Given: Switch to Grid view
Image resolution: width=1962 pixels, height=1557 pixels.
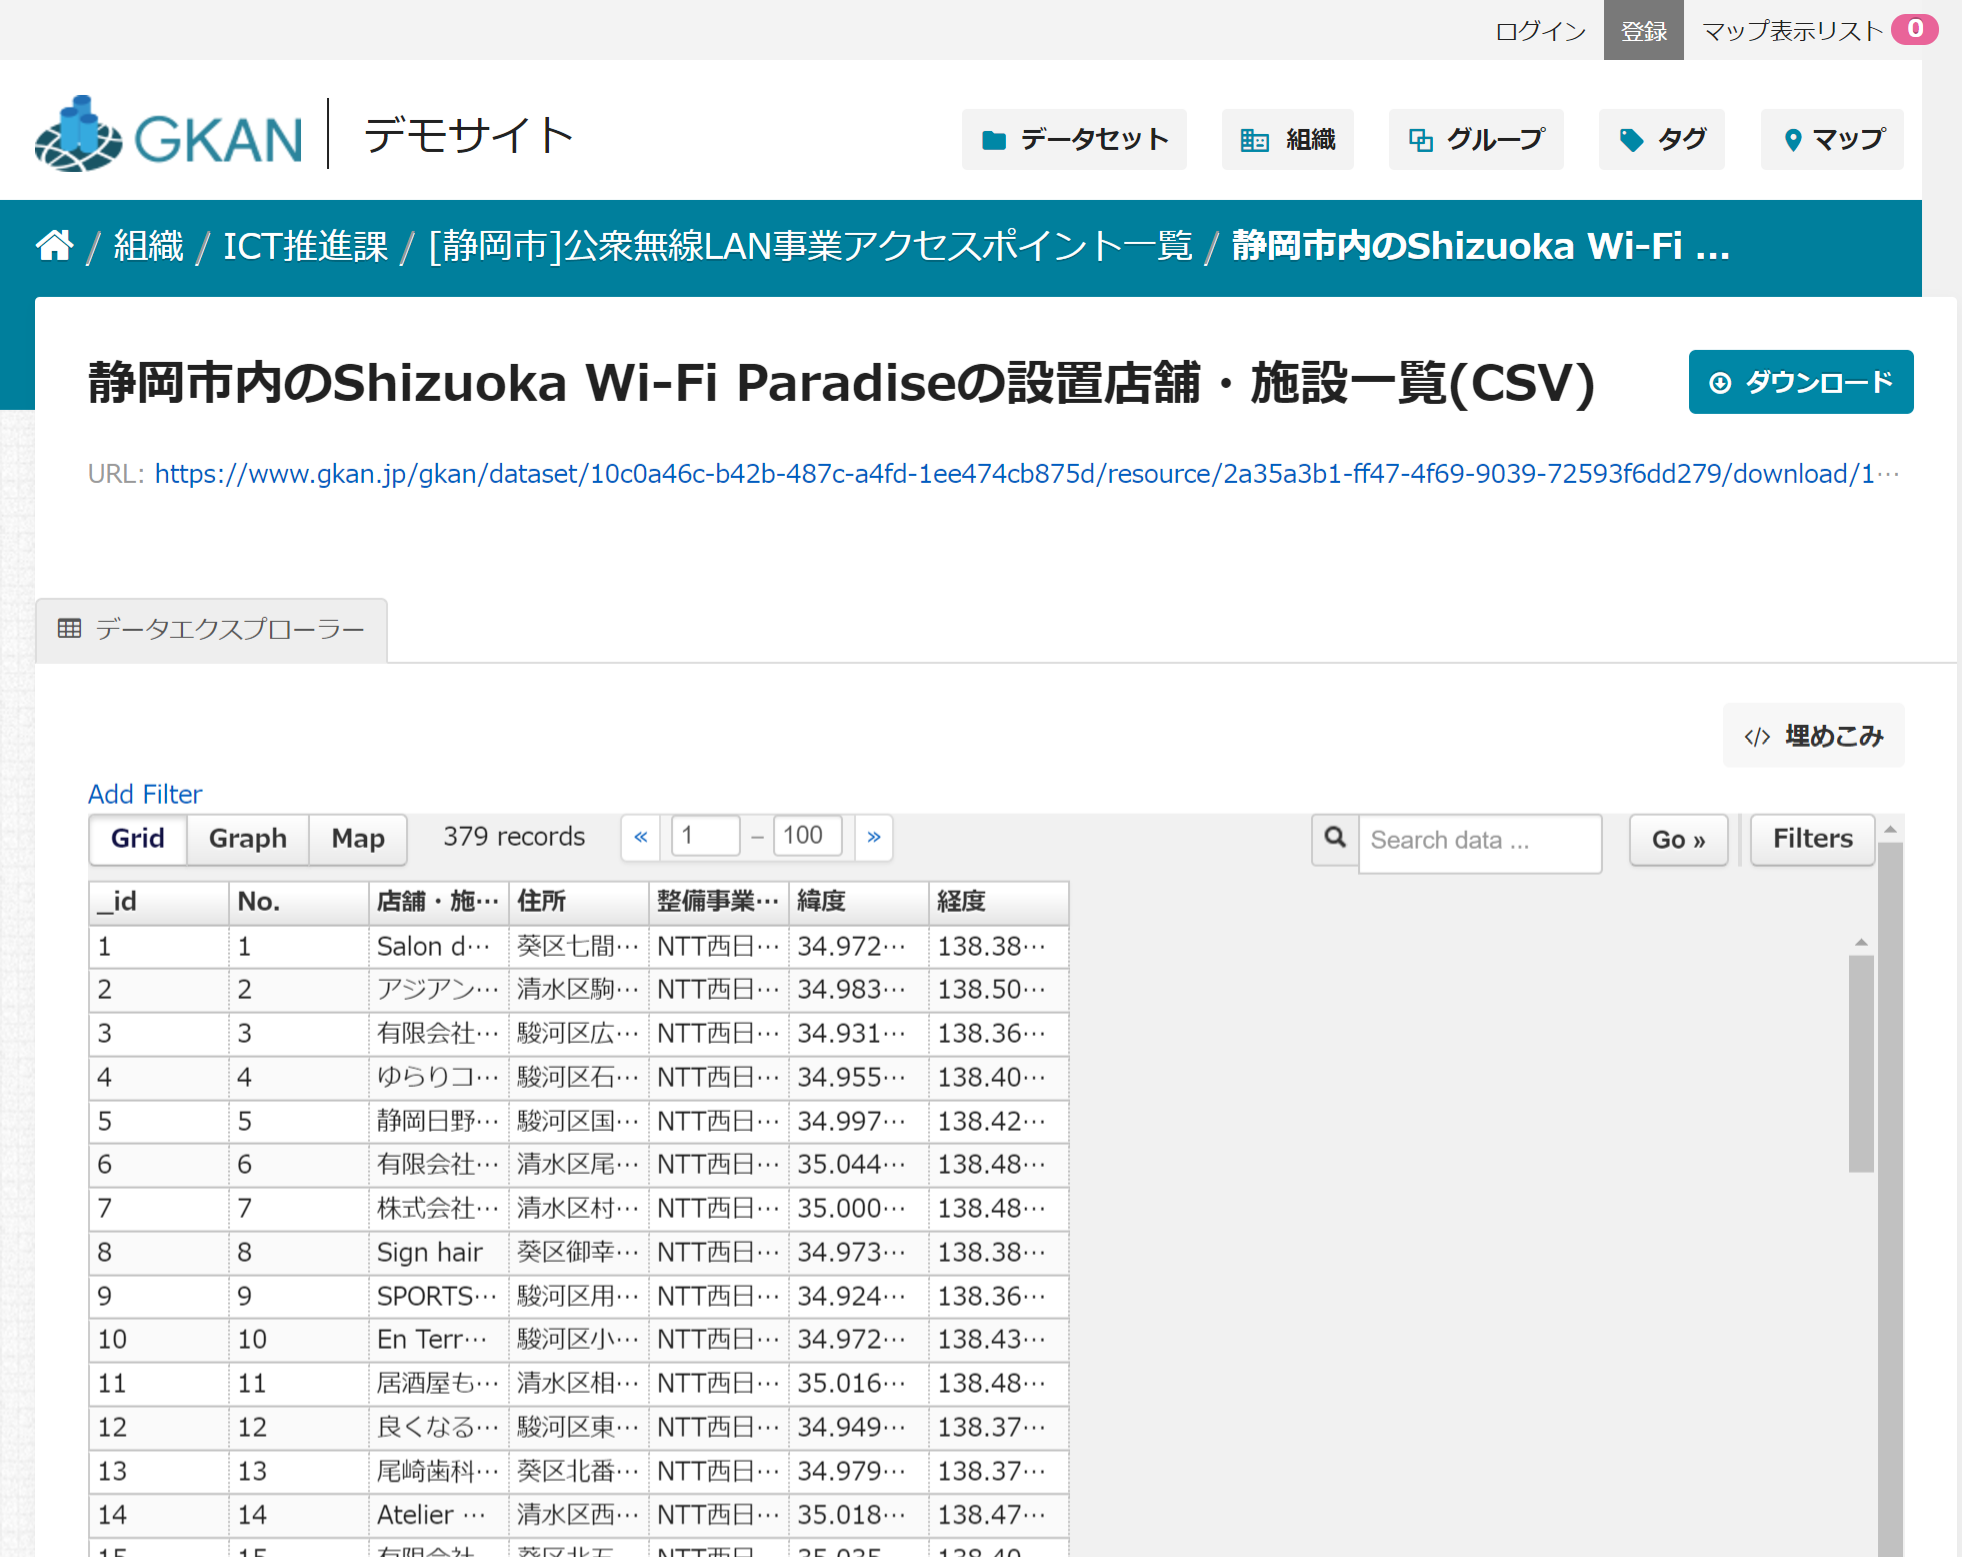Looking at the screenshot, I should (x=138, y=839).
